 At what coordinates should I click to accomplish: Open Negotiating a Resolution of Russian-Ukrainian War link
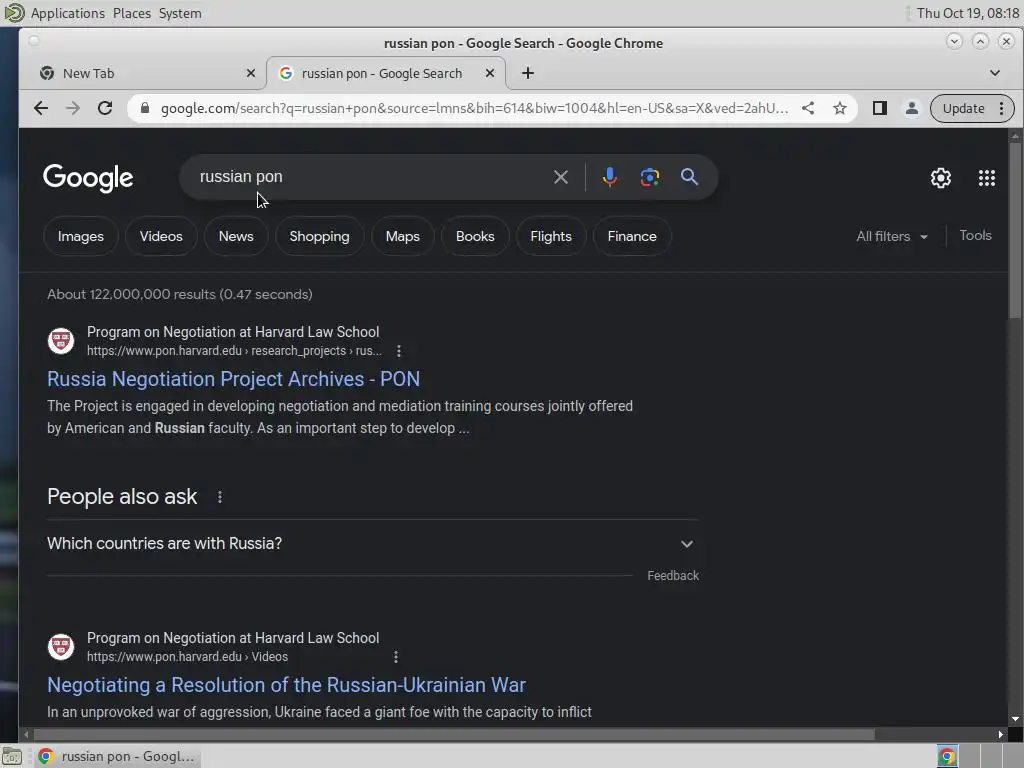tap(286, 684)
